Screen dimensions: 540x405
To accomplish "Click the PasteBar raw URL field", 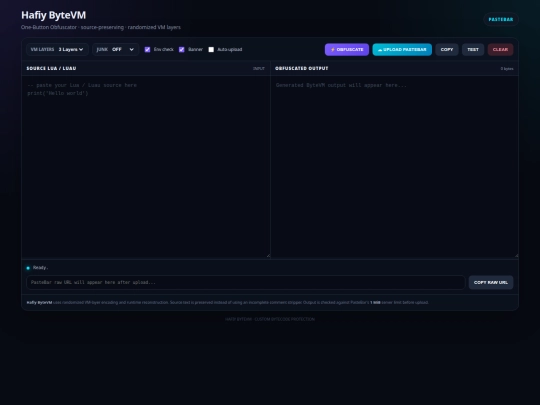I will pos(246,282).
